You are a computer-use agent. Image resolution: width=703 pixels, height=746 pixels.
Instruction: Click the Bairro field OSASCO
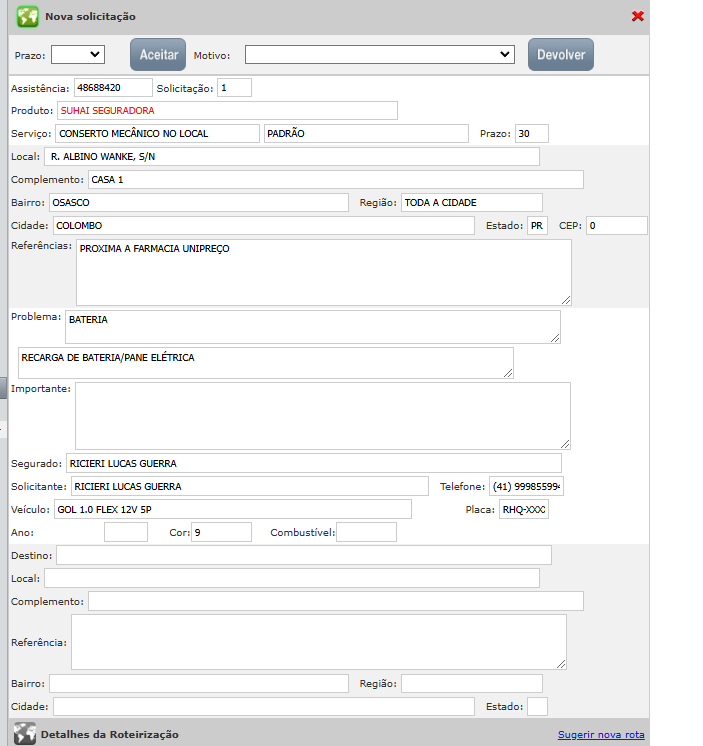[x=199, y=203]
